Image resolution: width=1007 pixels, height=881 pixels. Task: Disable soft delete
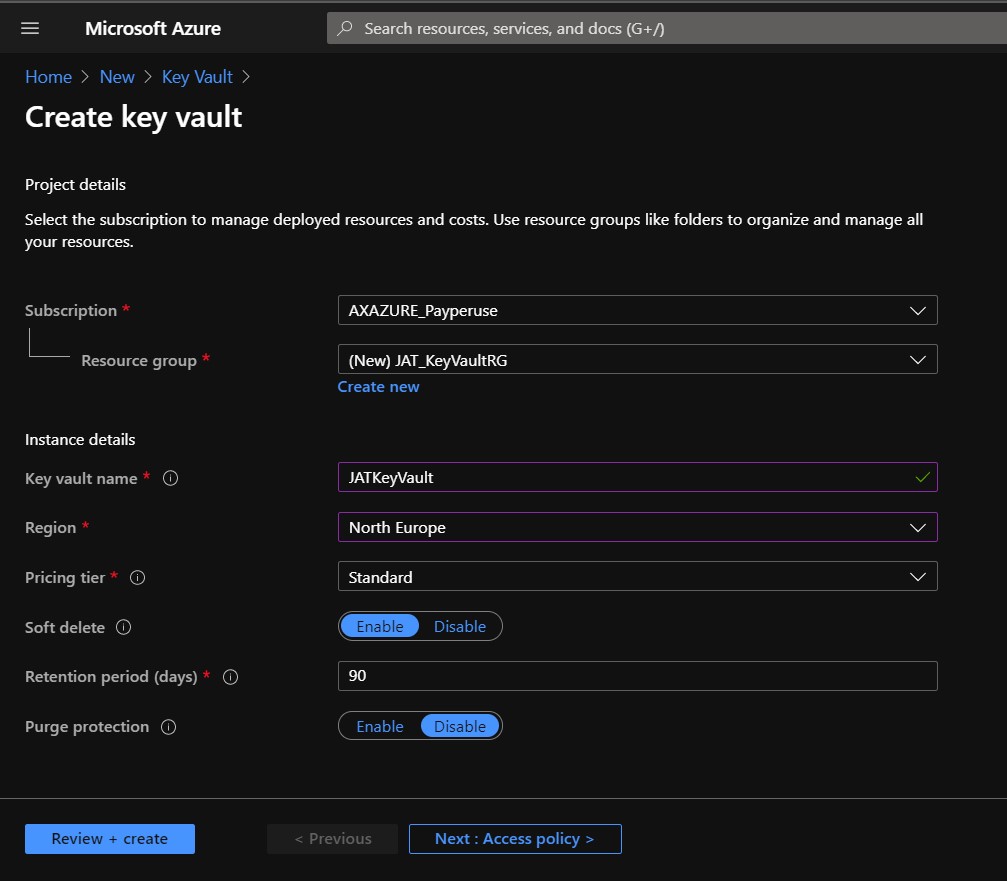(x=460, y=626)
